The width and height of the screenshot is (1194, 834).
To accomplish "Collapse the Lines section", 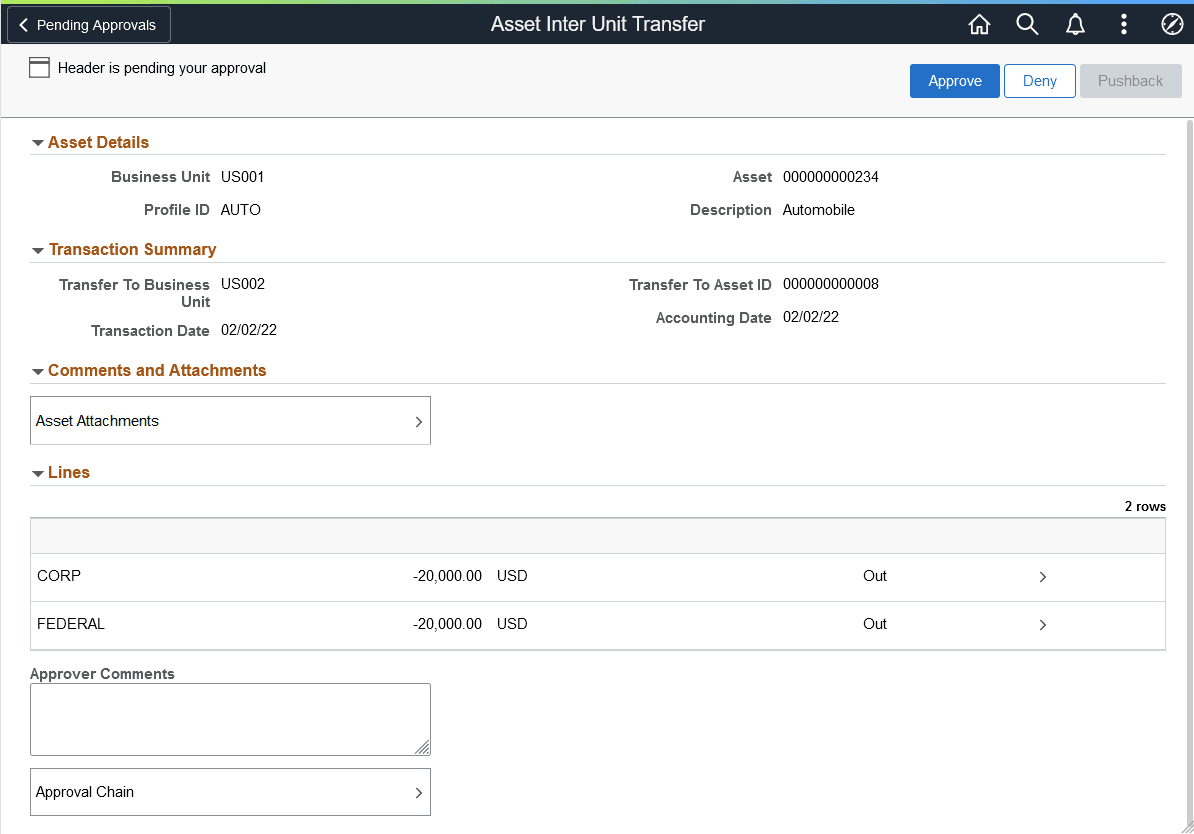I will click(38, 472).
